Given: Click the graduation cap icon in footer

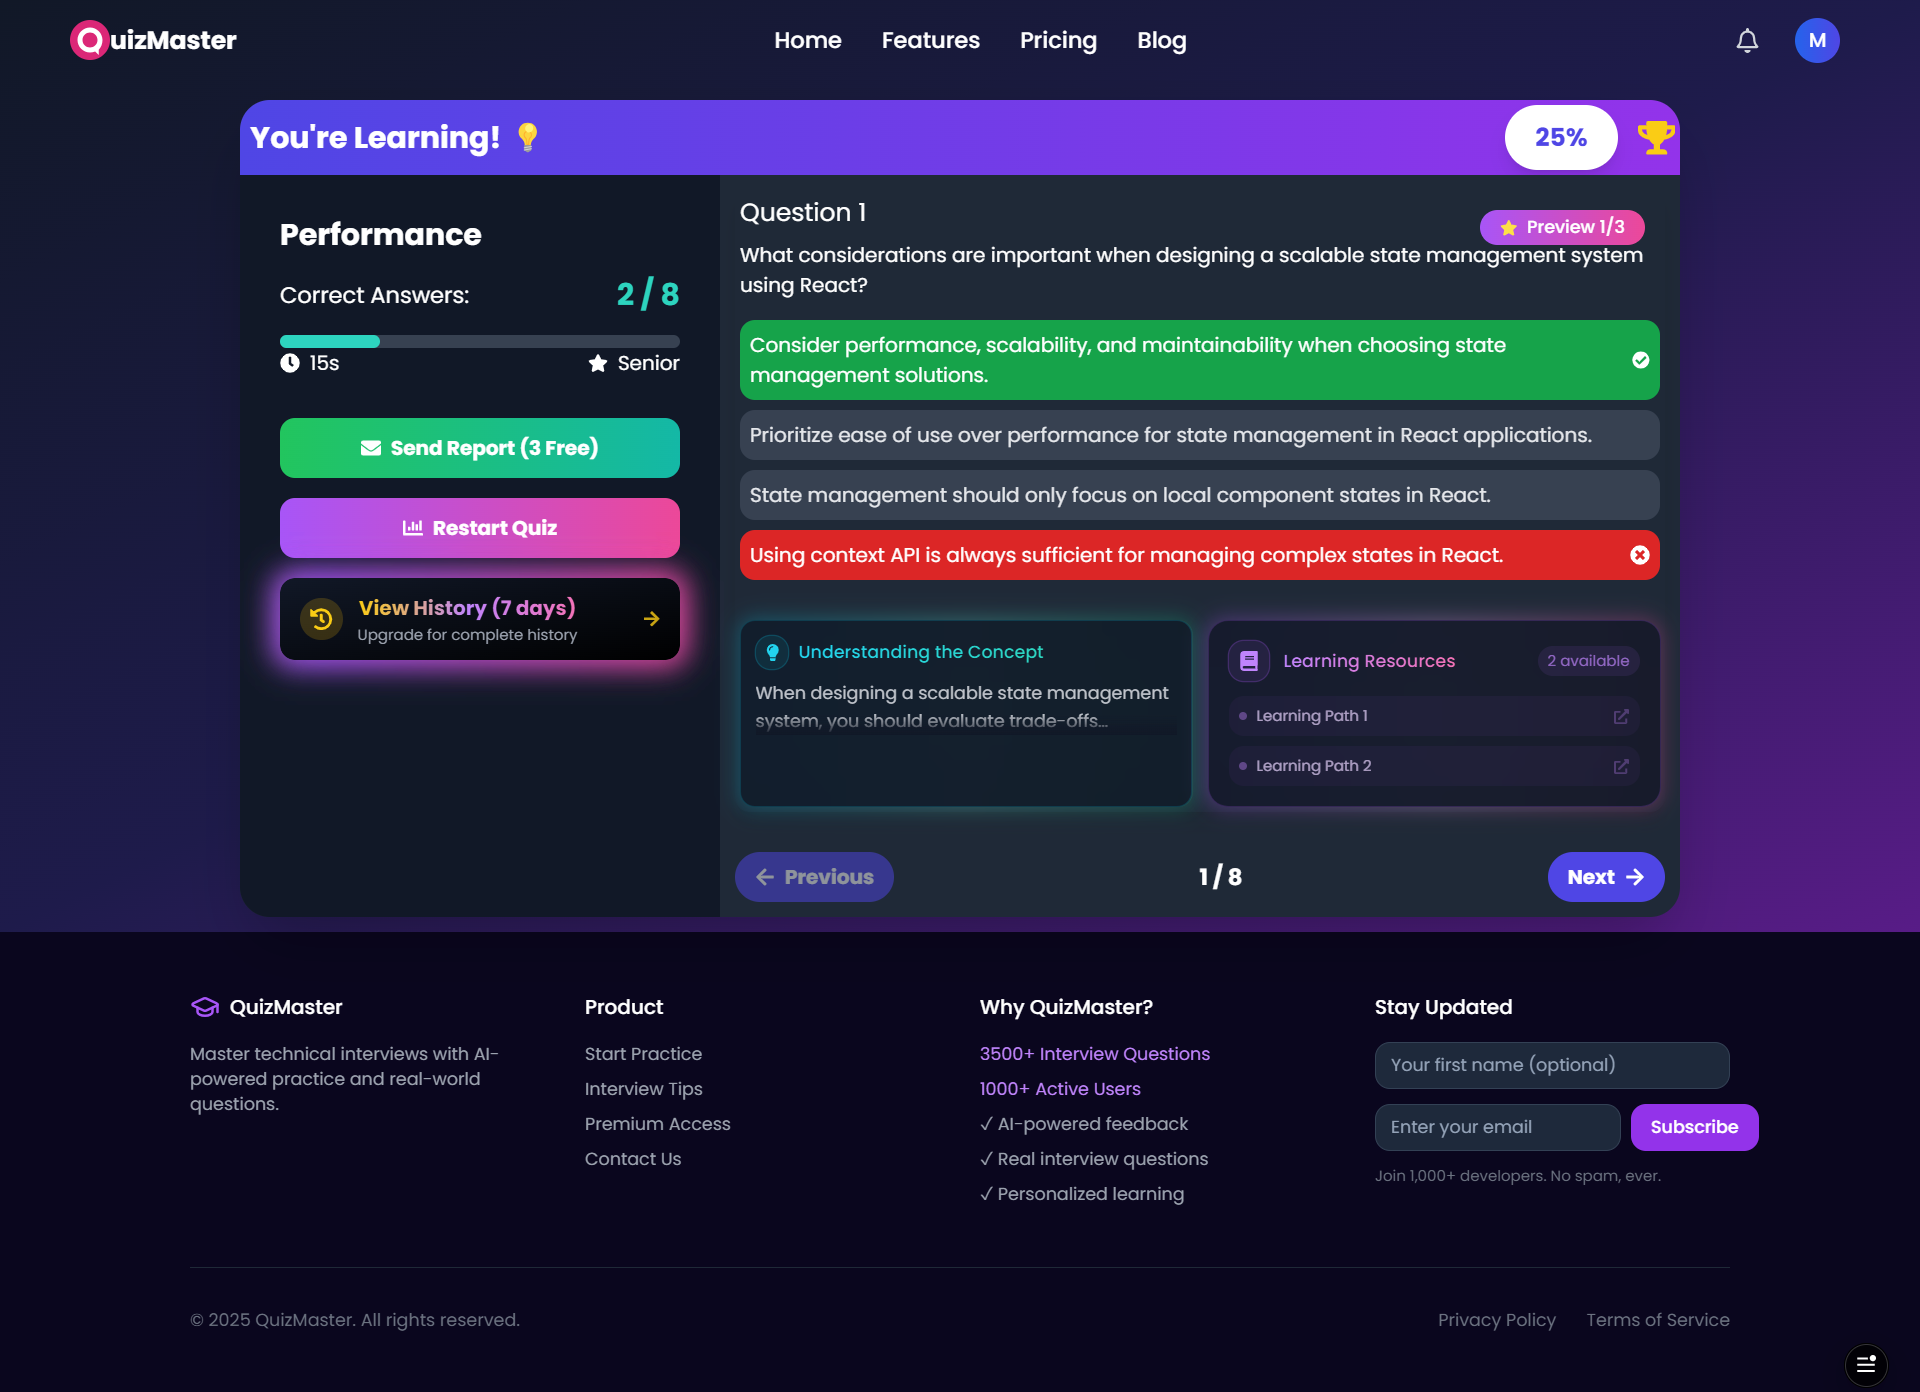Looking at the screenshot, I should (205, 1007).
